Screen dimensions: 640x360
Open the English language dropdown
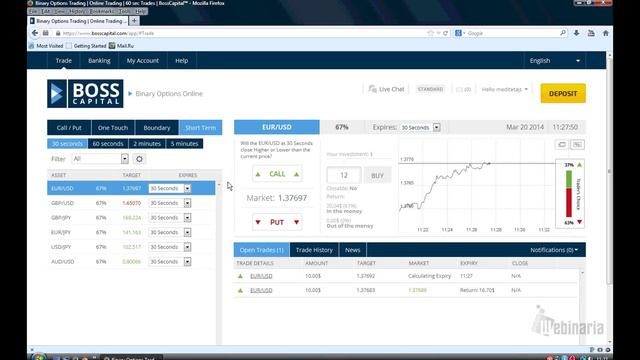pyautogui.click(x=554, y=60)
